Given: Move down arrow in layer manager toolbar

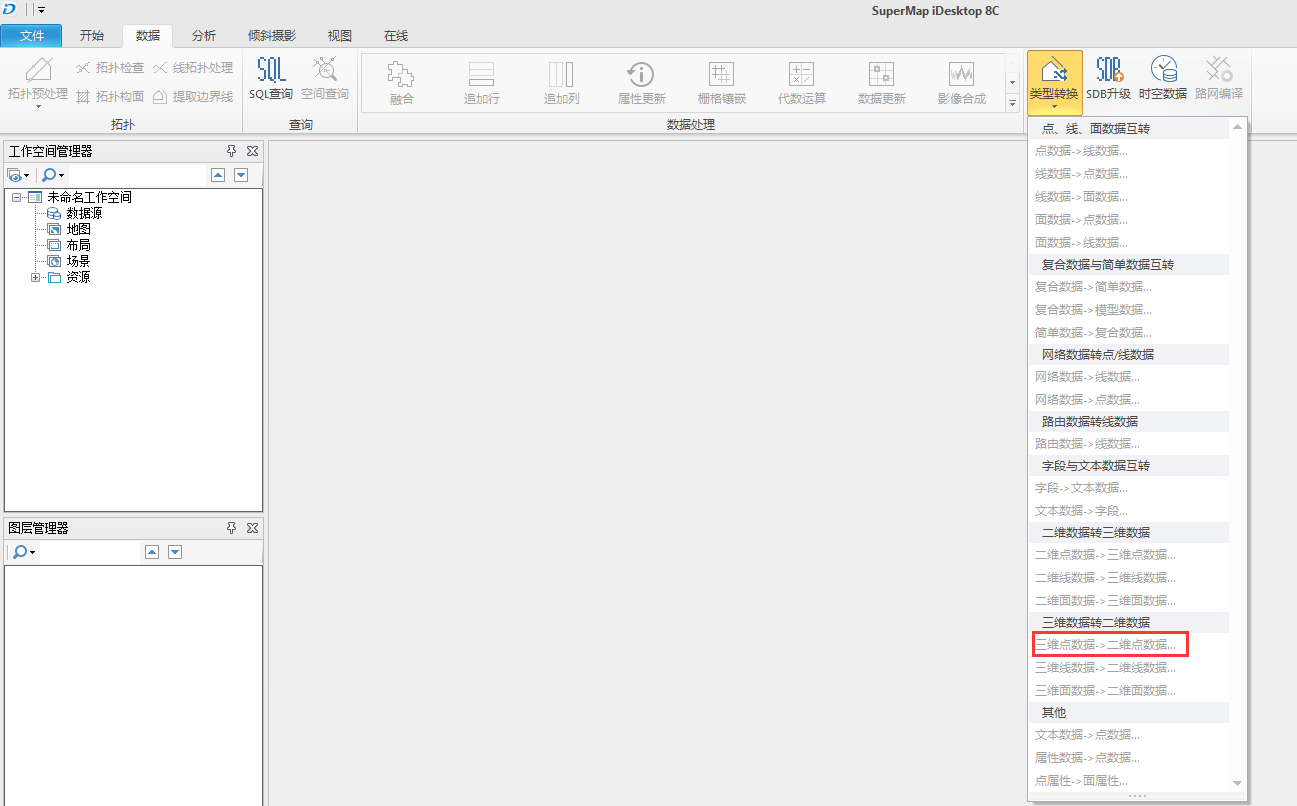Looking at the screenshot, I should [175, 552].
